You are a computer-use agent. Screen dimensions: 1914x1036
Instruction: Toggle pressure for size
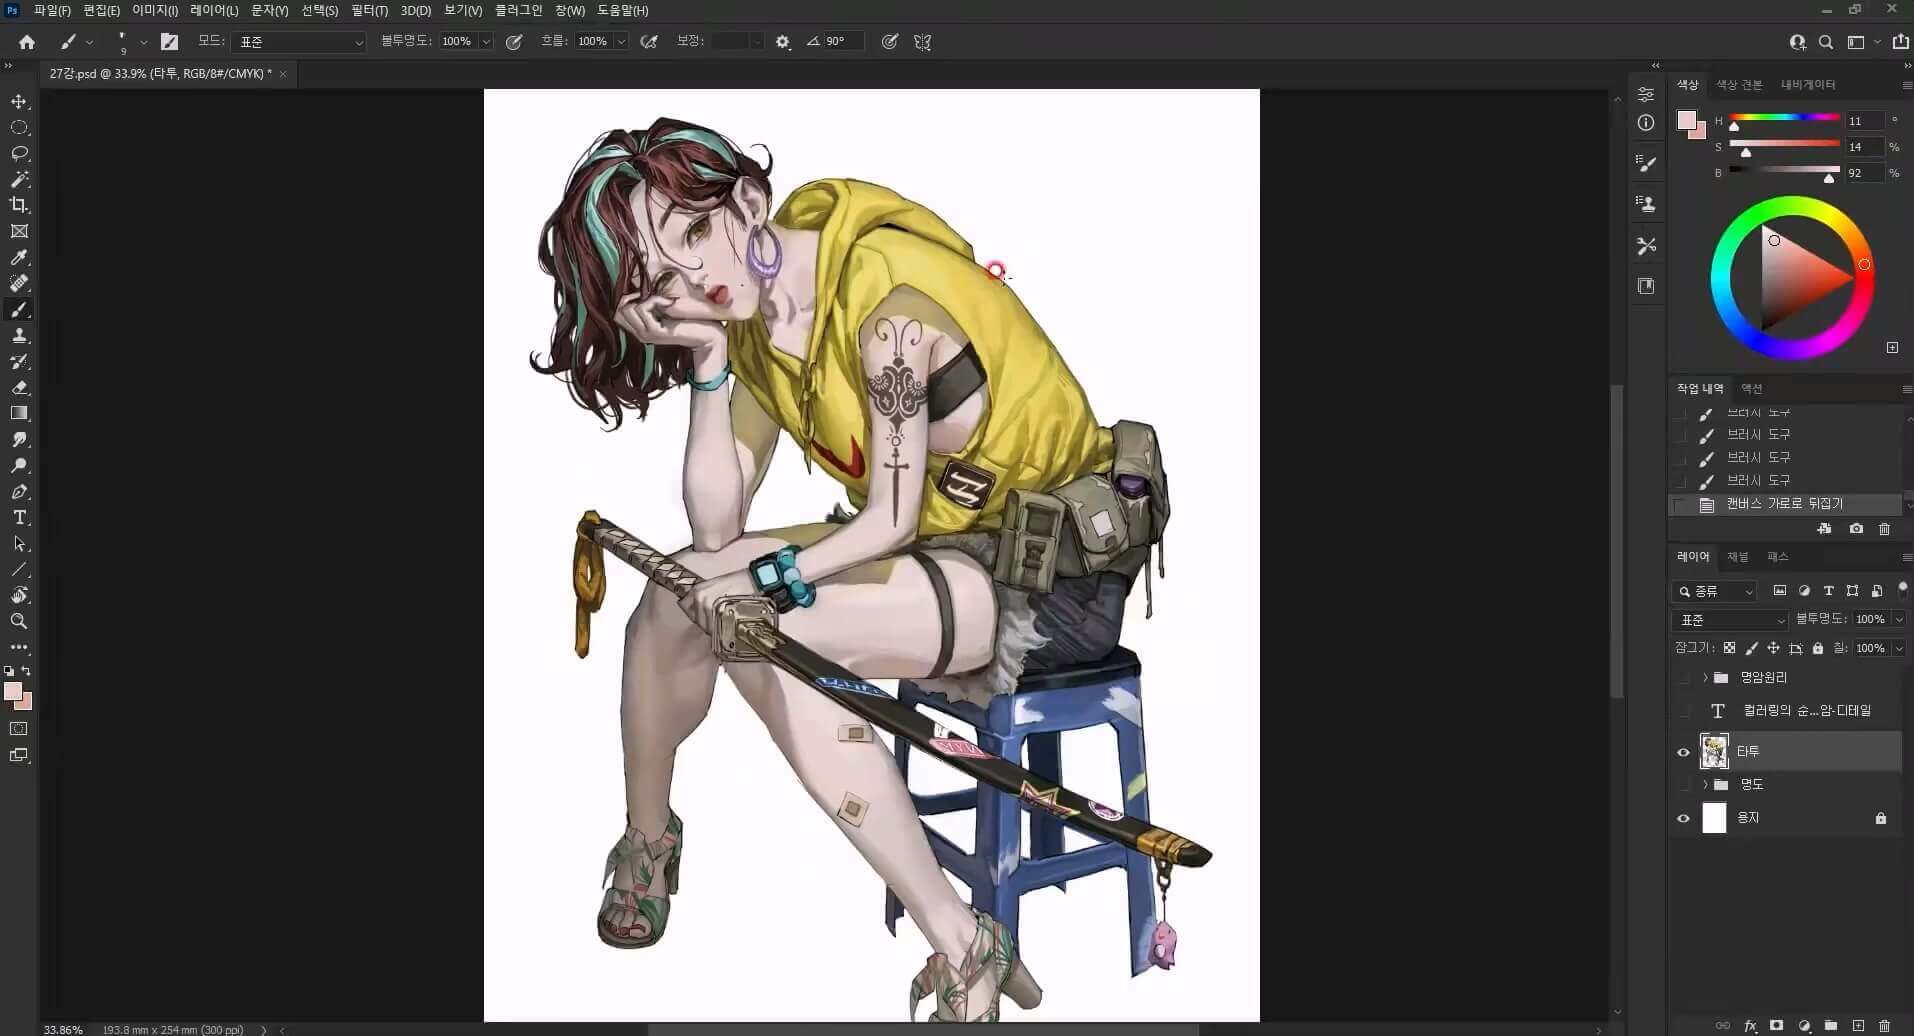[x=889, y=42]
